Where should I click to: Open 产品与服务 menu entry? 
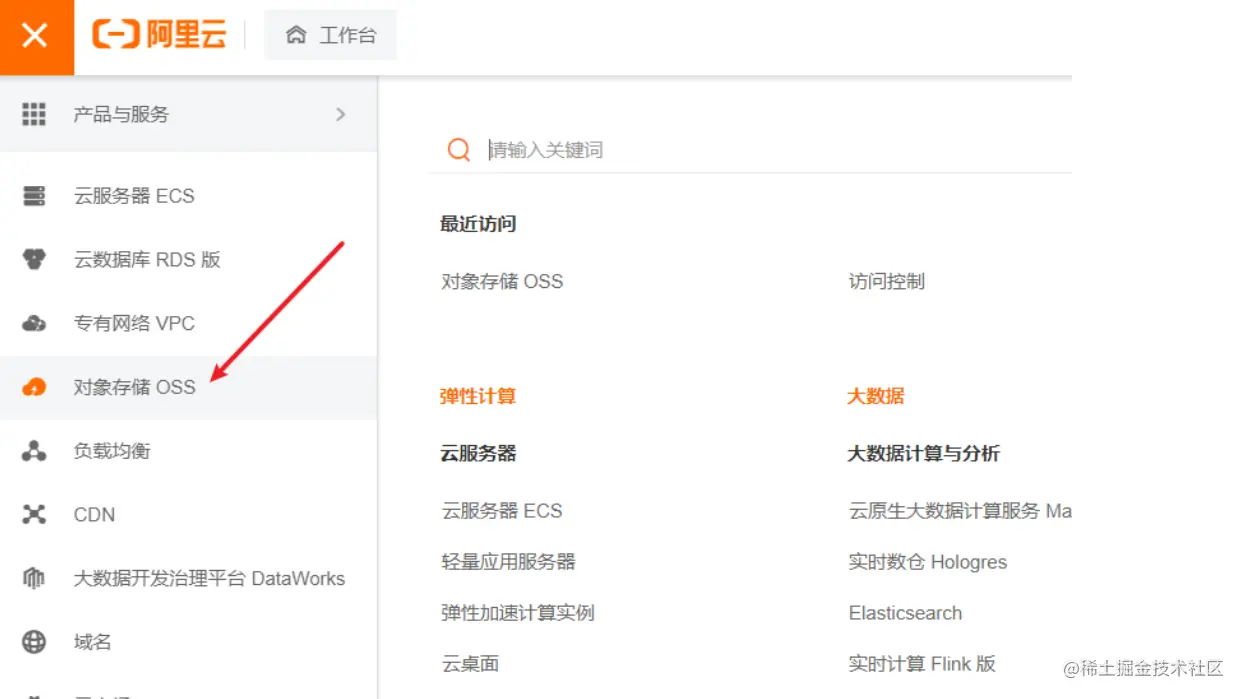pyautogui.click(x=189, y=114)
